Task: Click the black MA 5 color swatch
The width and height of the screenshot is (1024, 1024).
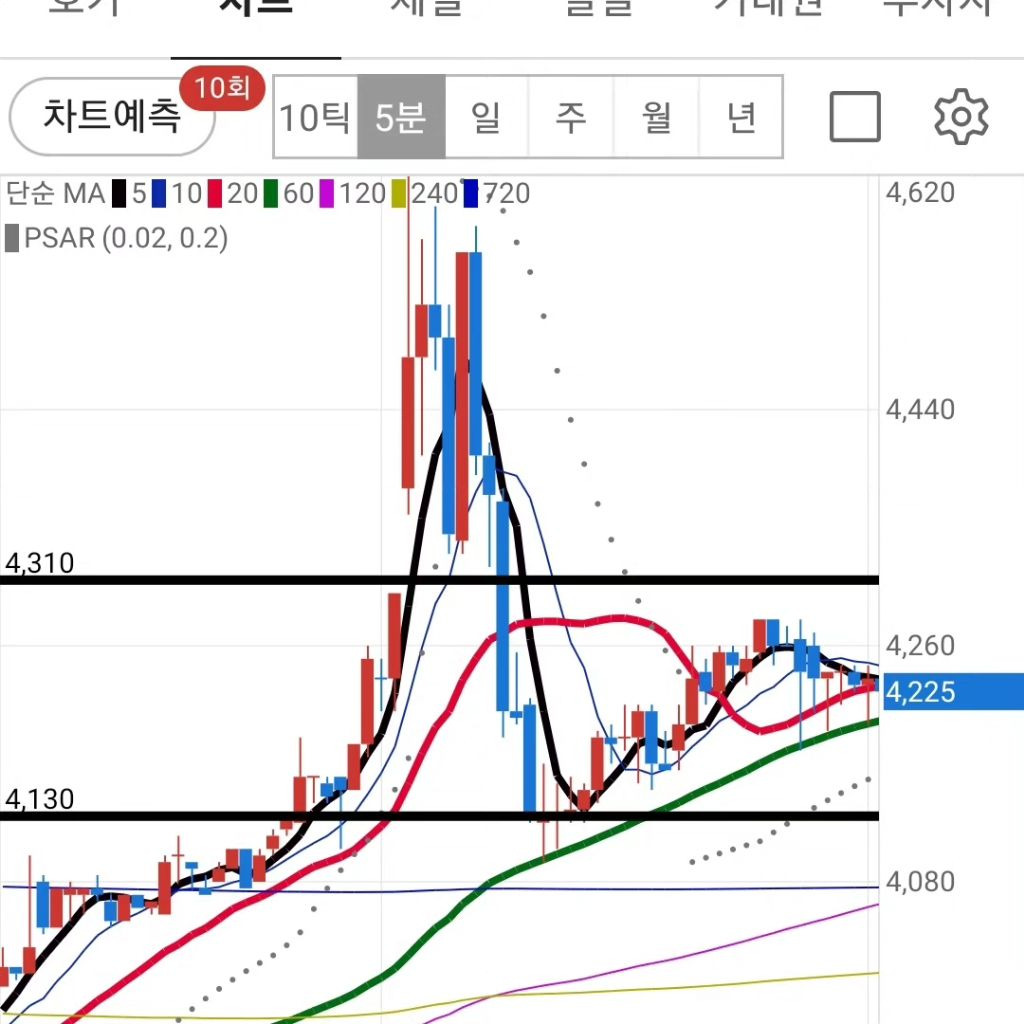Action: point(119,194)
